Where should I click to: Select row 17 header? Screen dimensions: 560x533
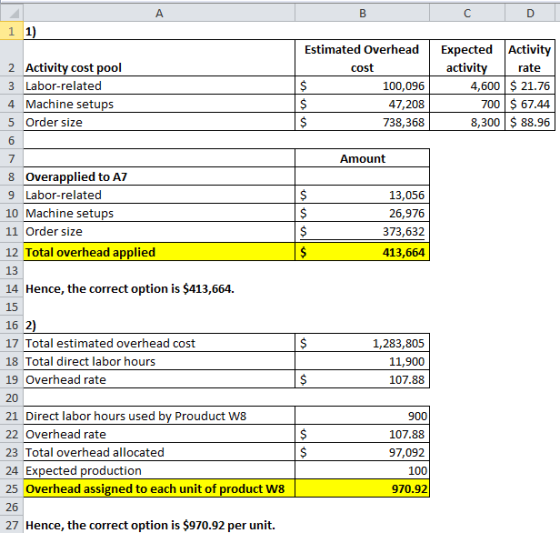tap(12, 343)
